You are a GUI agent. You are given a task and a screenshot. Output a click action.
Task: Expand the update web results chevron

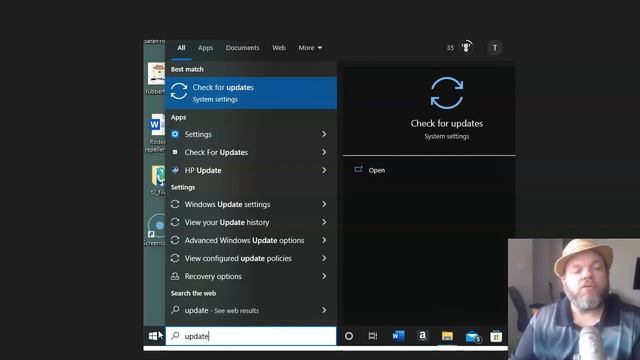(x=324, y=310)
